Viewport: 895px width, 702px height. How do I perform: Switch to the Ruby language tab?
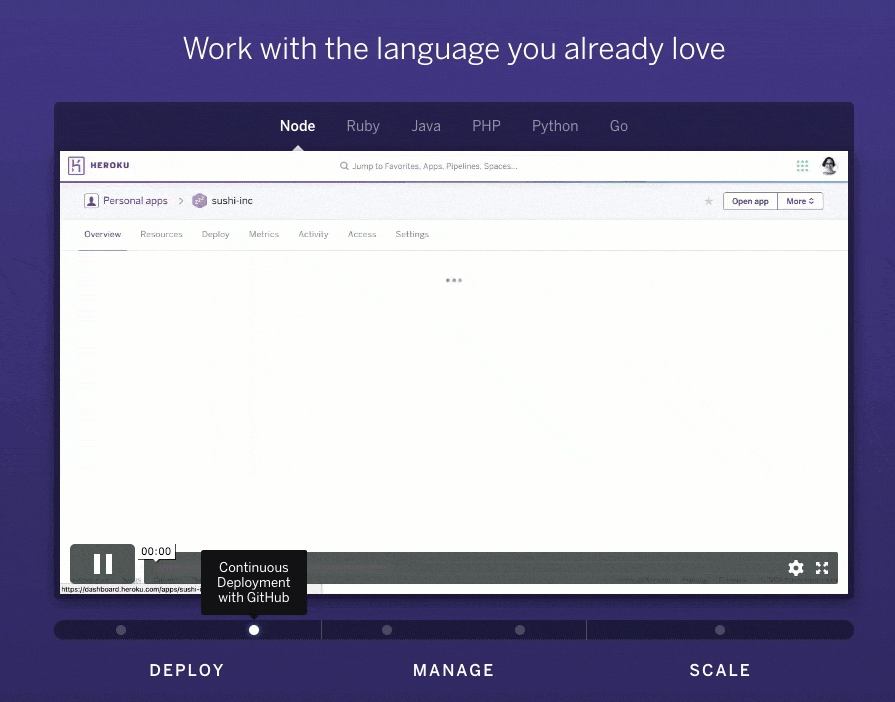click(363, 126)
